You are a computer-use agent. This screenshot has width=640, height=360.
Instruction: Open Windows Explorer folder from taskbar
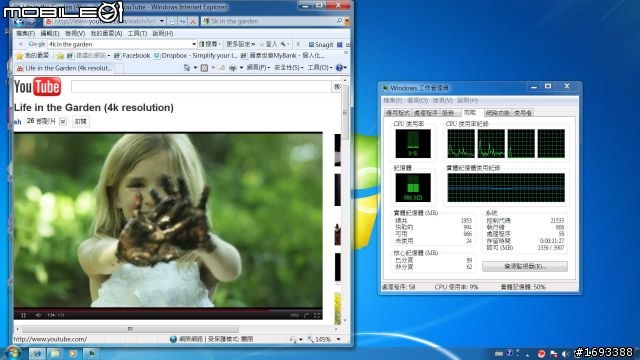click(55, 353)
